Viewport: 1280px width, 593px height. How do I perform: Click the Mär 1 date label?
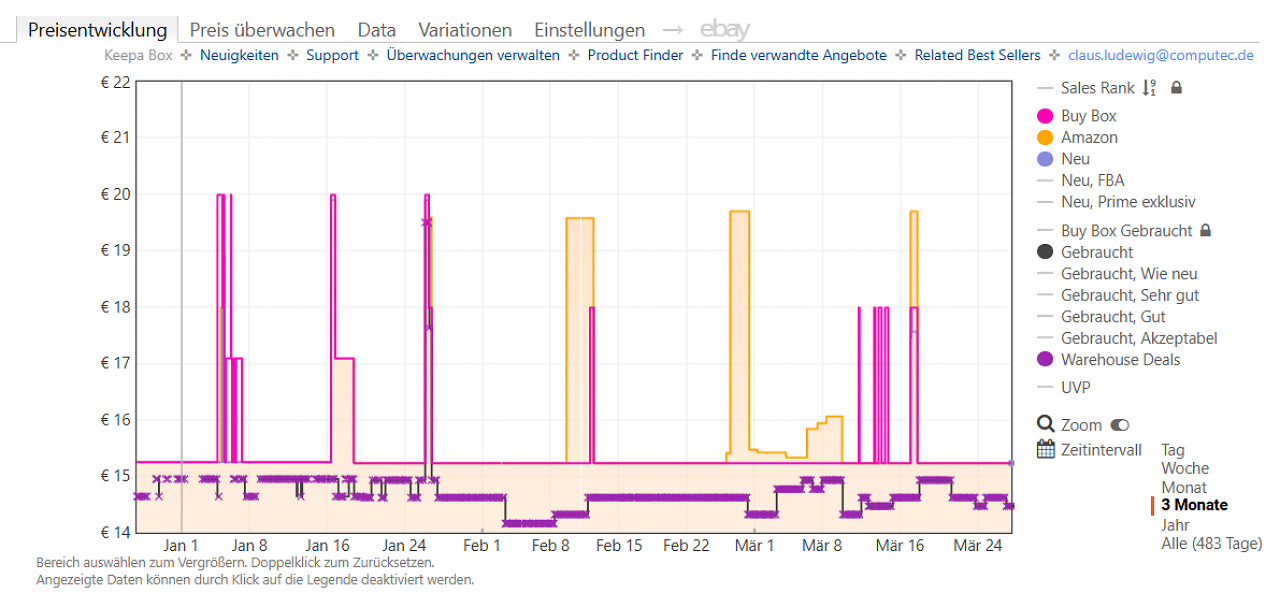click(x=754, y=545)
